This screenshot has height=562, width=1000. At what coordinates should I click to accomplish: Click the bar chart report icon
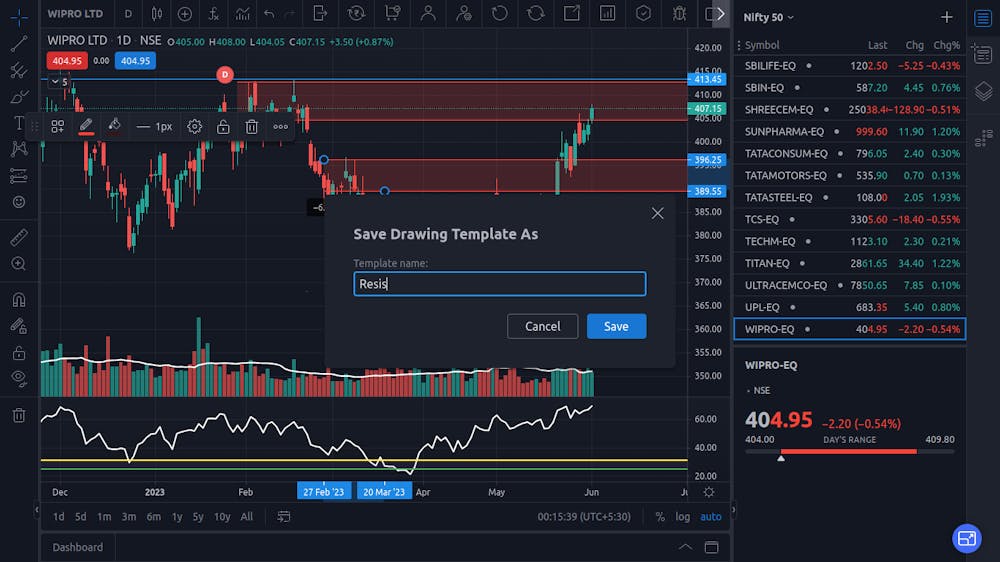(607, 13)
